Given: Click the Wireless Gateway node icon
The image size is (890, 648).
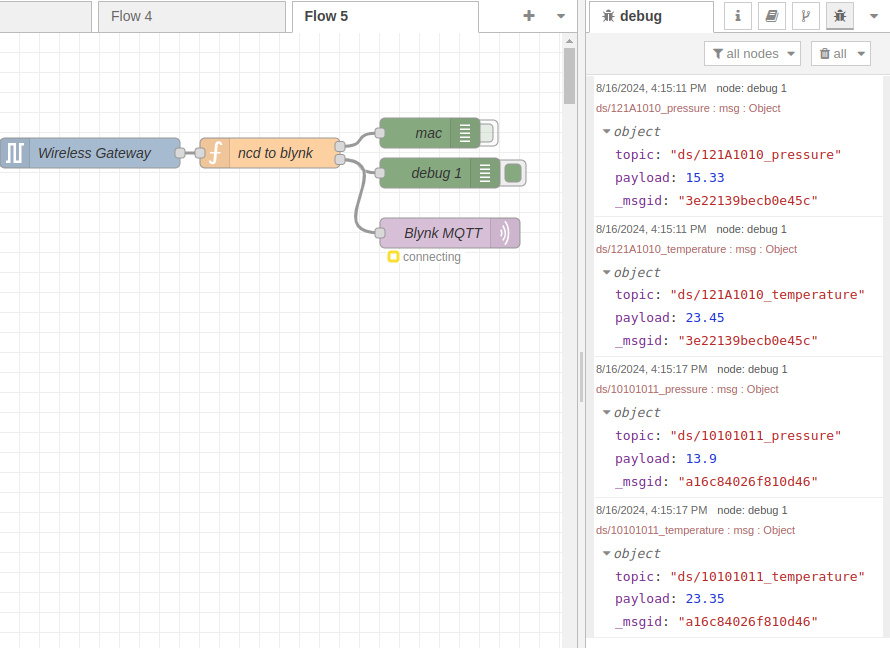Looking at the screenshot, I should pos(15,153).
